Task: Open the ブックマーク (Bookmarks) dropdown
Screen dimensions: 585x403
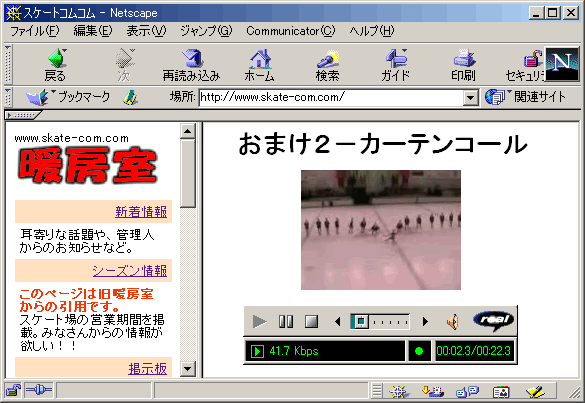Action: 69,97
